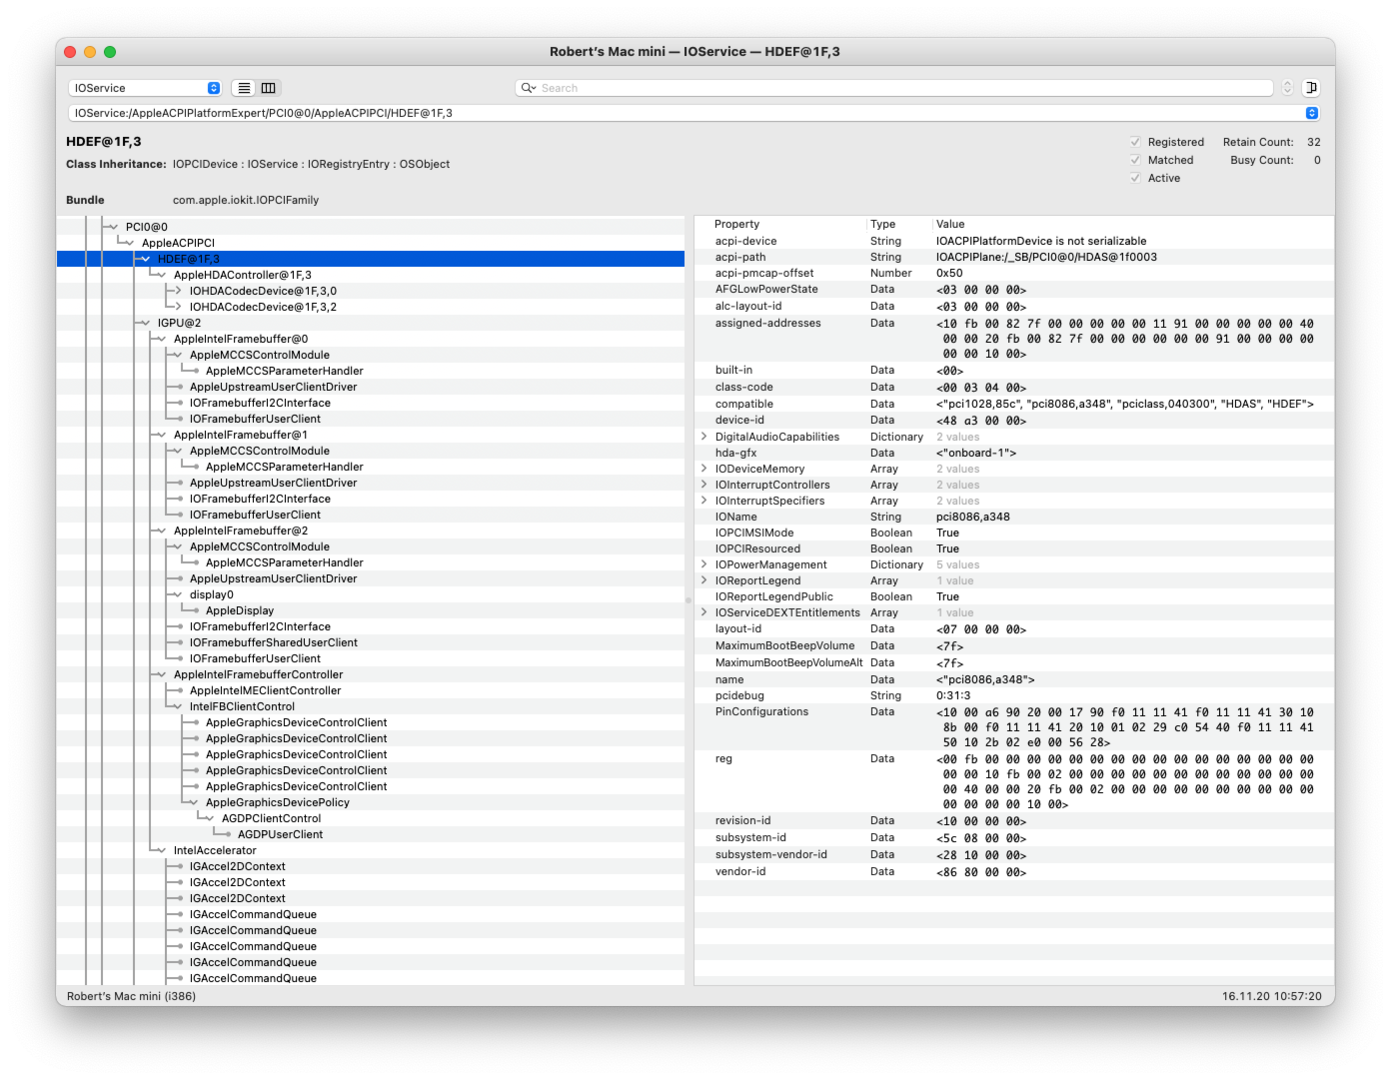The image size is (1391, 1080).
Task: Switch to the column browser view
Action: pos(269,88)
